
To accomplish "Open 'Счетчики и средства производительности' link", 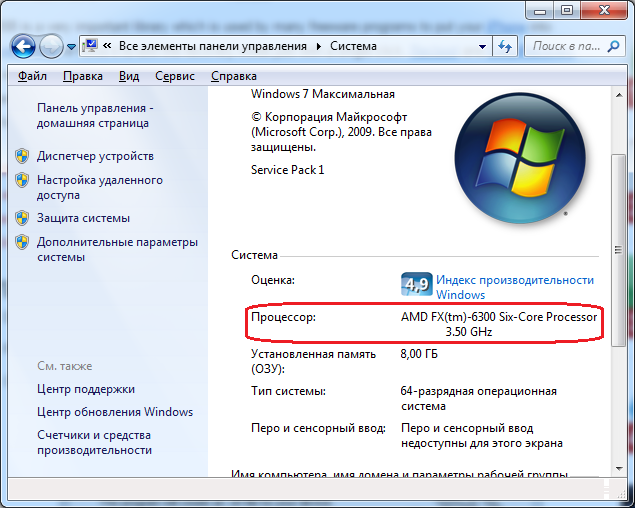I will pyautogui.click(x=94, y=442).
